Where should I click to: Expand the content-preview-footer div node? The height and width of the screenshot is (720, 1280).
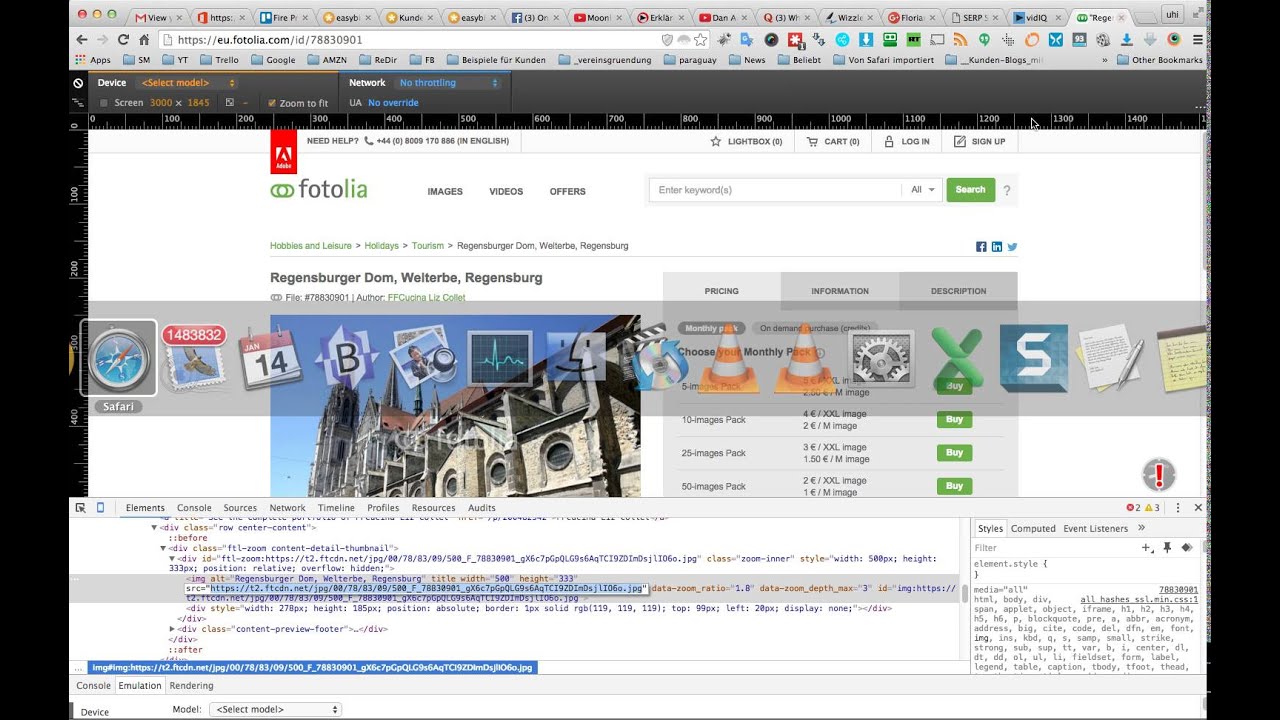pyautogui.click(x=173, y=629)
